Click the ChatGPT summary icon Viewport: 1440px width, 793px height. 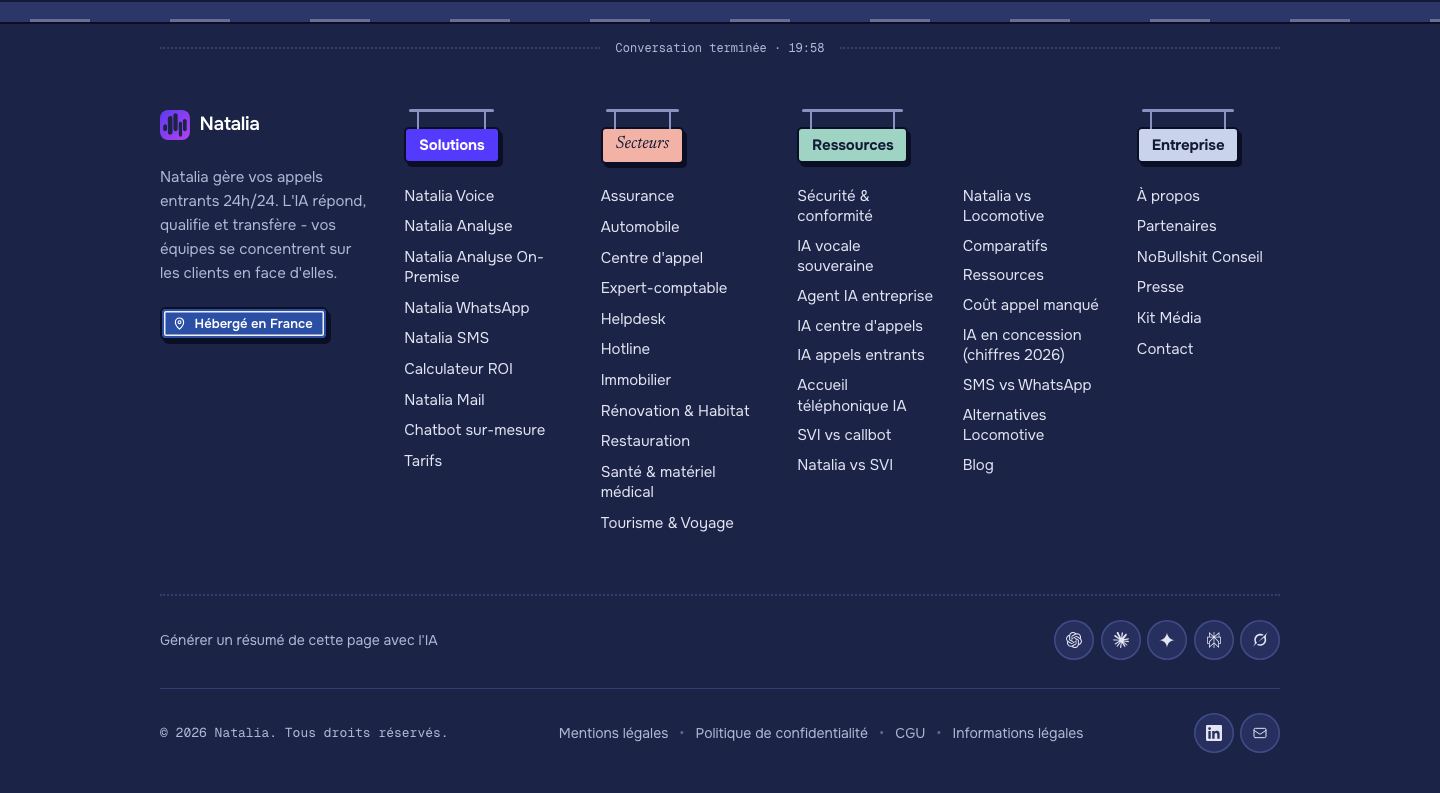pos(1074,640)
